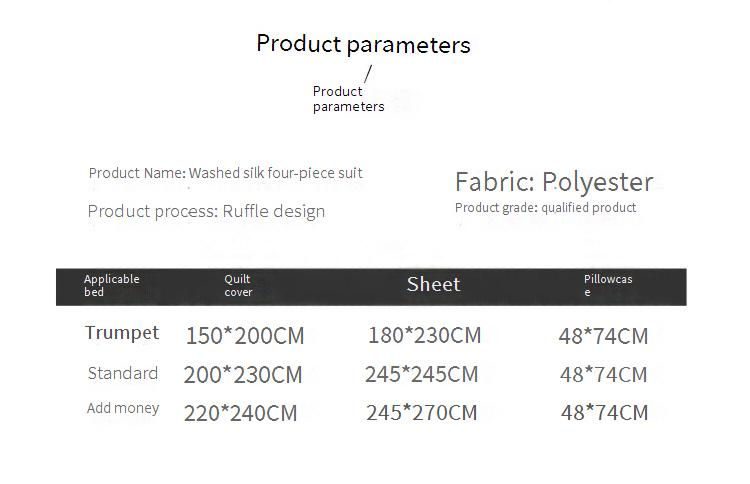
Task: Select the 'Trumpet' row label
Action: click(x=122, y=333)
